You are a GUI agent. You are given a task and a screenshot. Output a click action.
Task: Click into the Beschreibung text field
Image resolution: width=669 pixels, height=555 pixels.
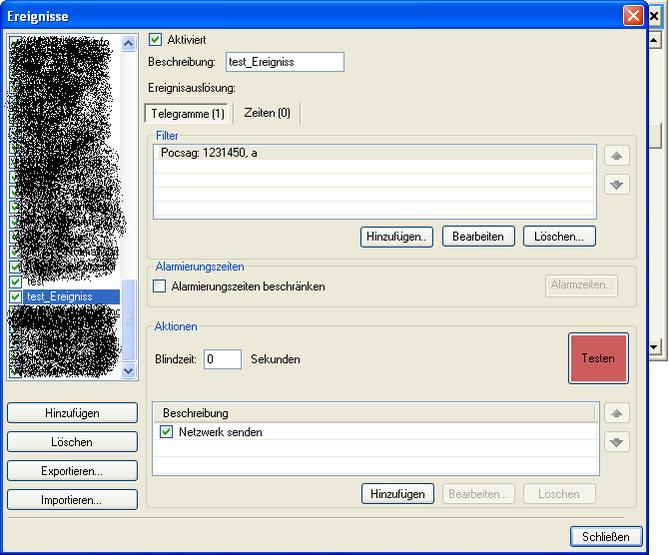tap(285, 62)
